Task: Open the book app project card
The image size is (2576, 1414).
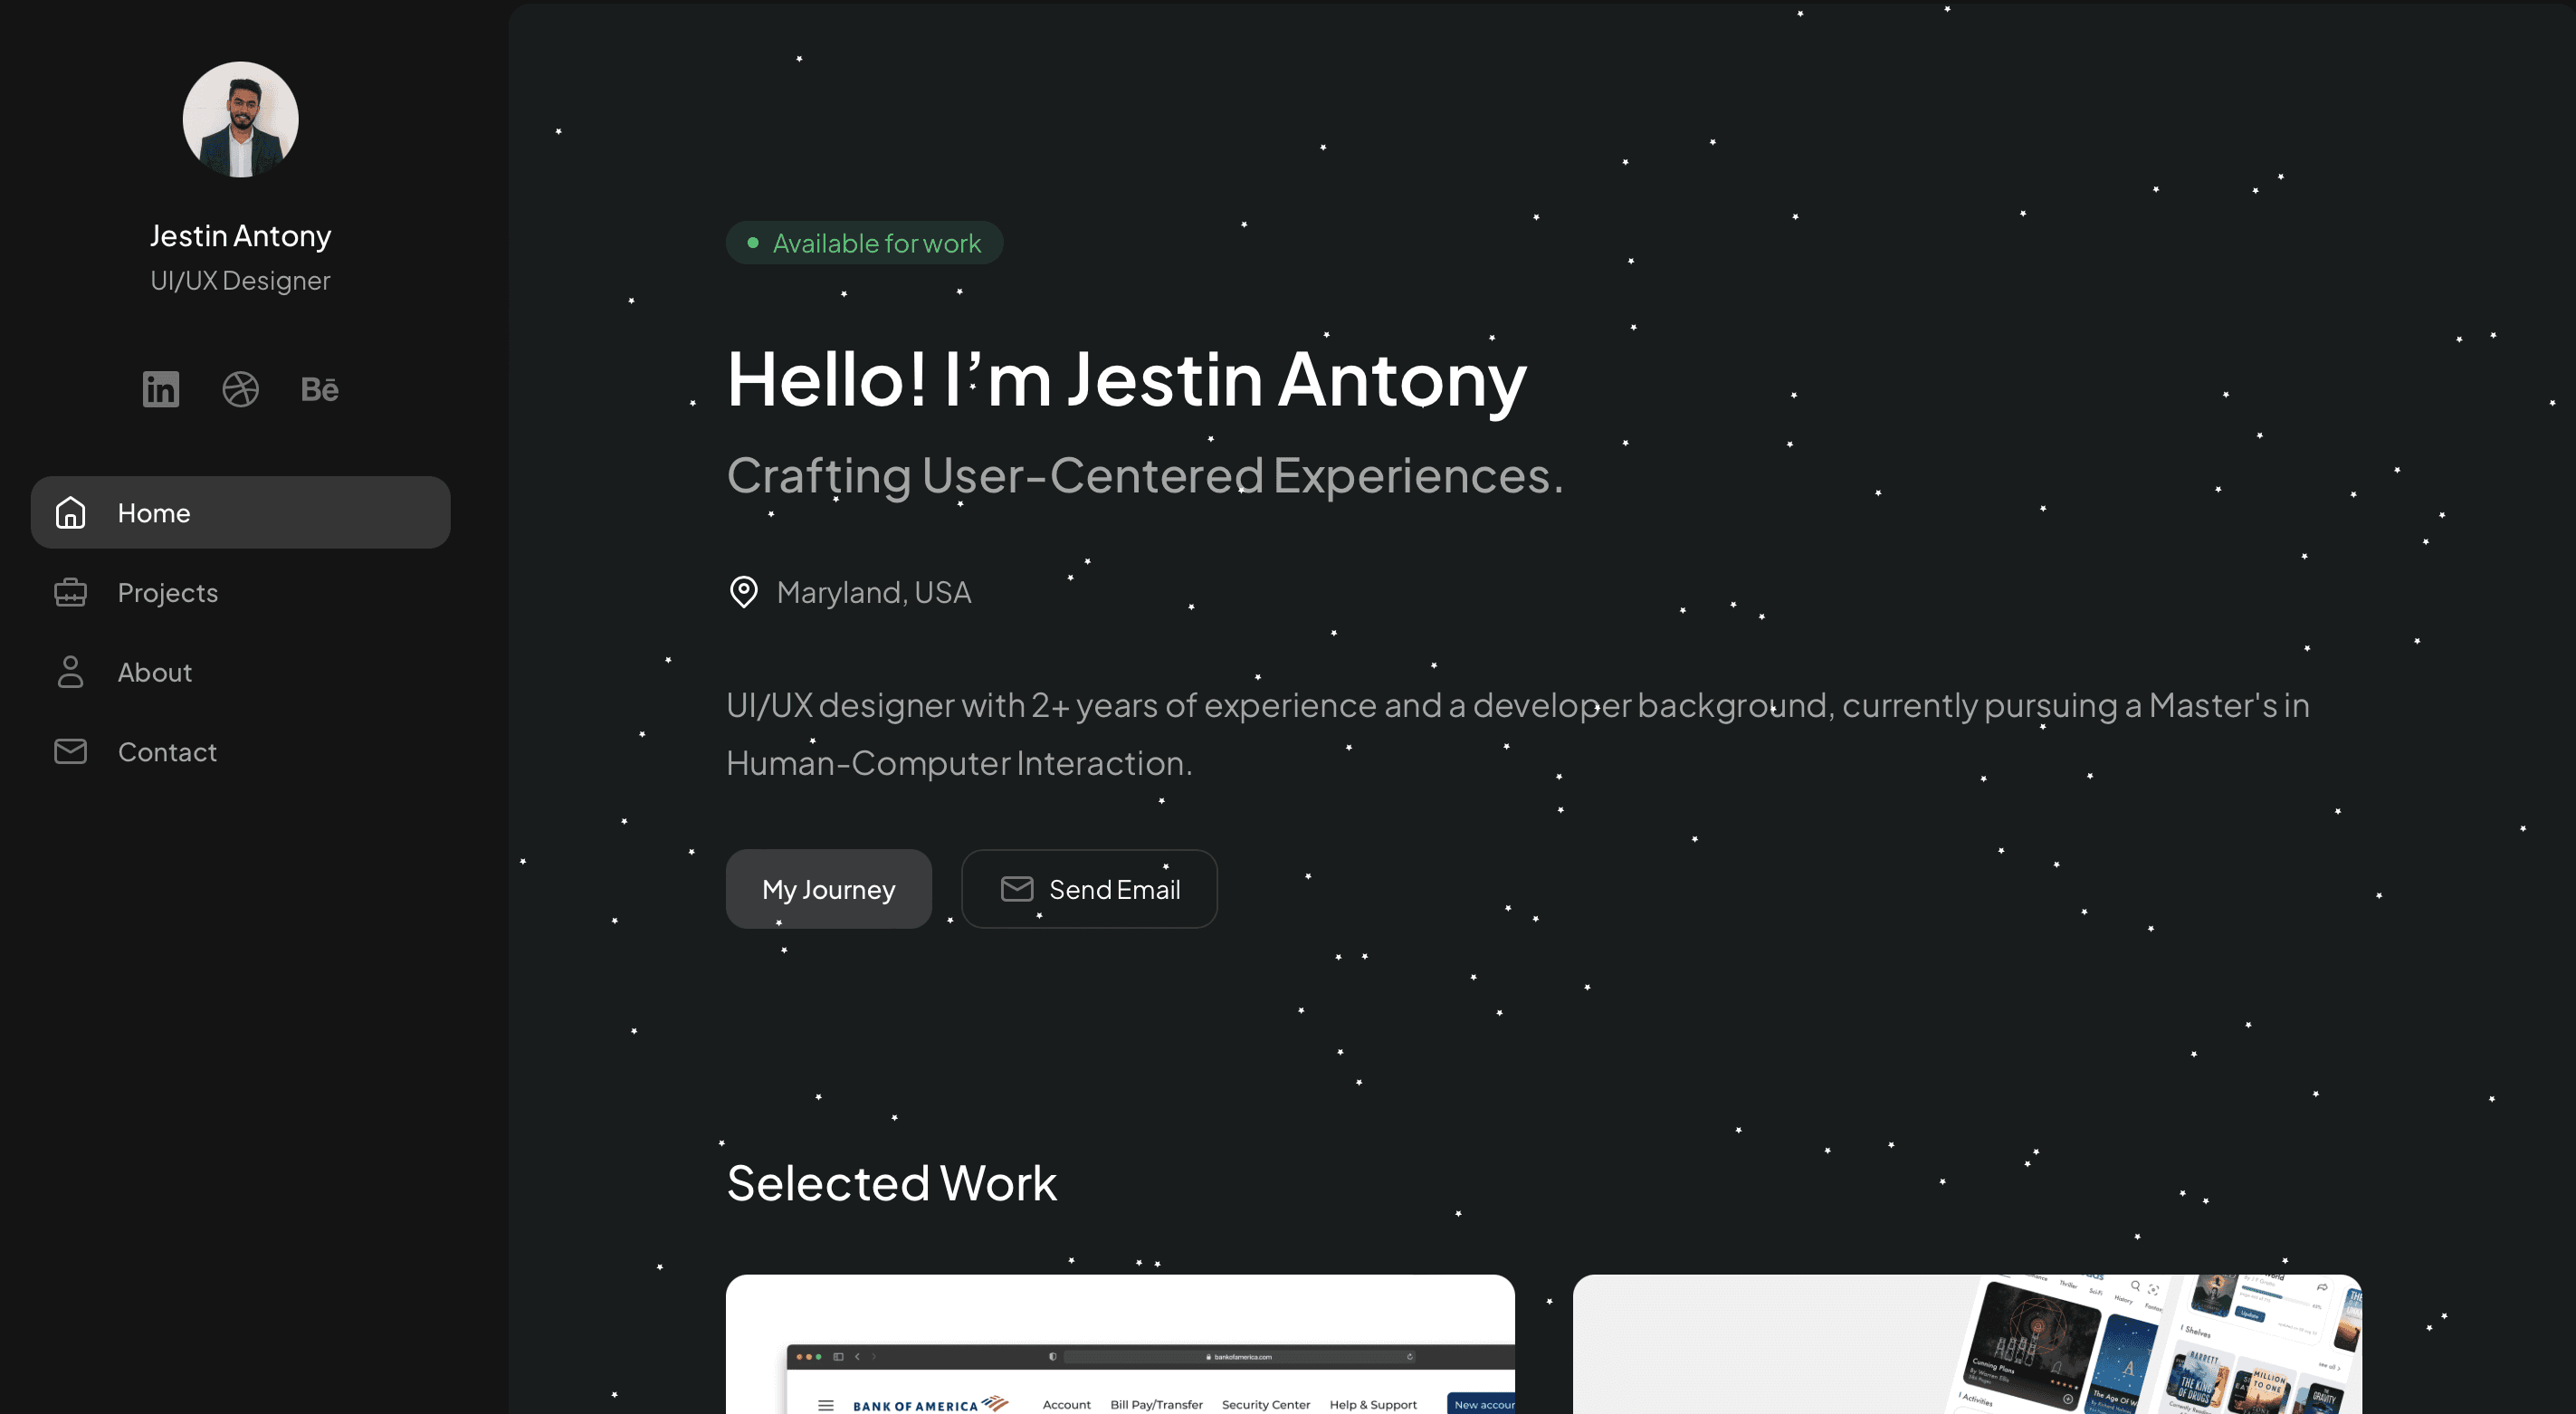Action: tap(1967, 1344)
